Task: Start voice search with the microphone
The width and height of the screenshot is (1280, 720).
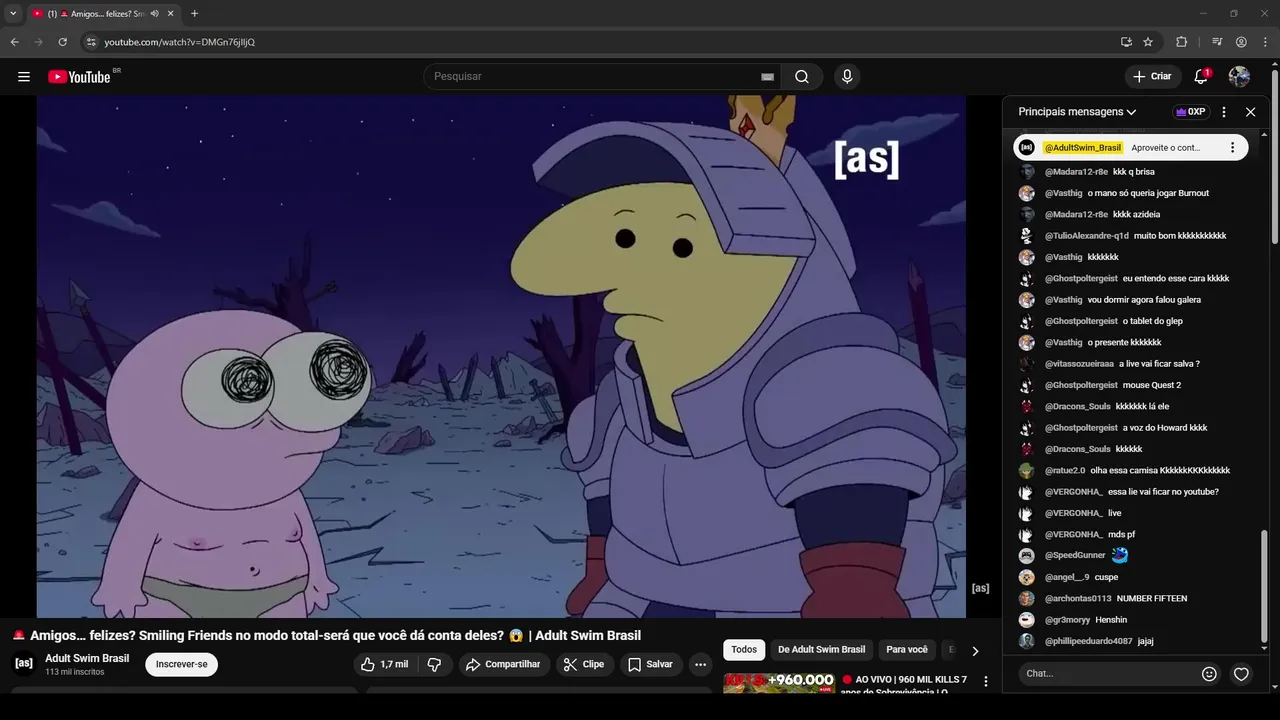Action: [847, 77]
